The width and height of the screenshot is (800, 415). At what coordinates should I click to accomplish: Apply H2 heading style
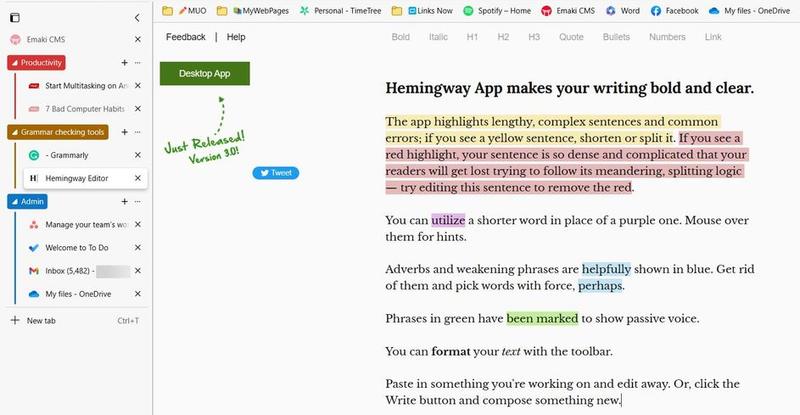tap(503, 37)
